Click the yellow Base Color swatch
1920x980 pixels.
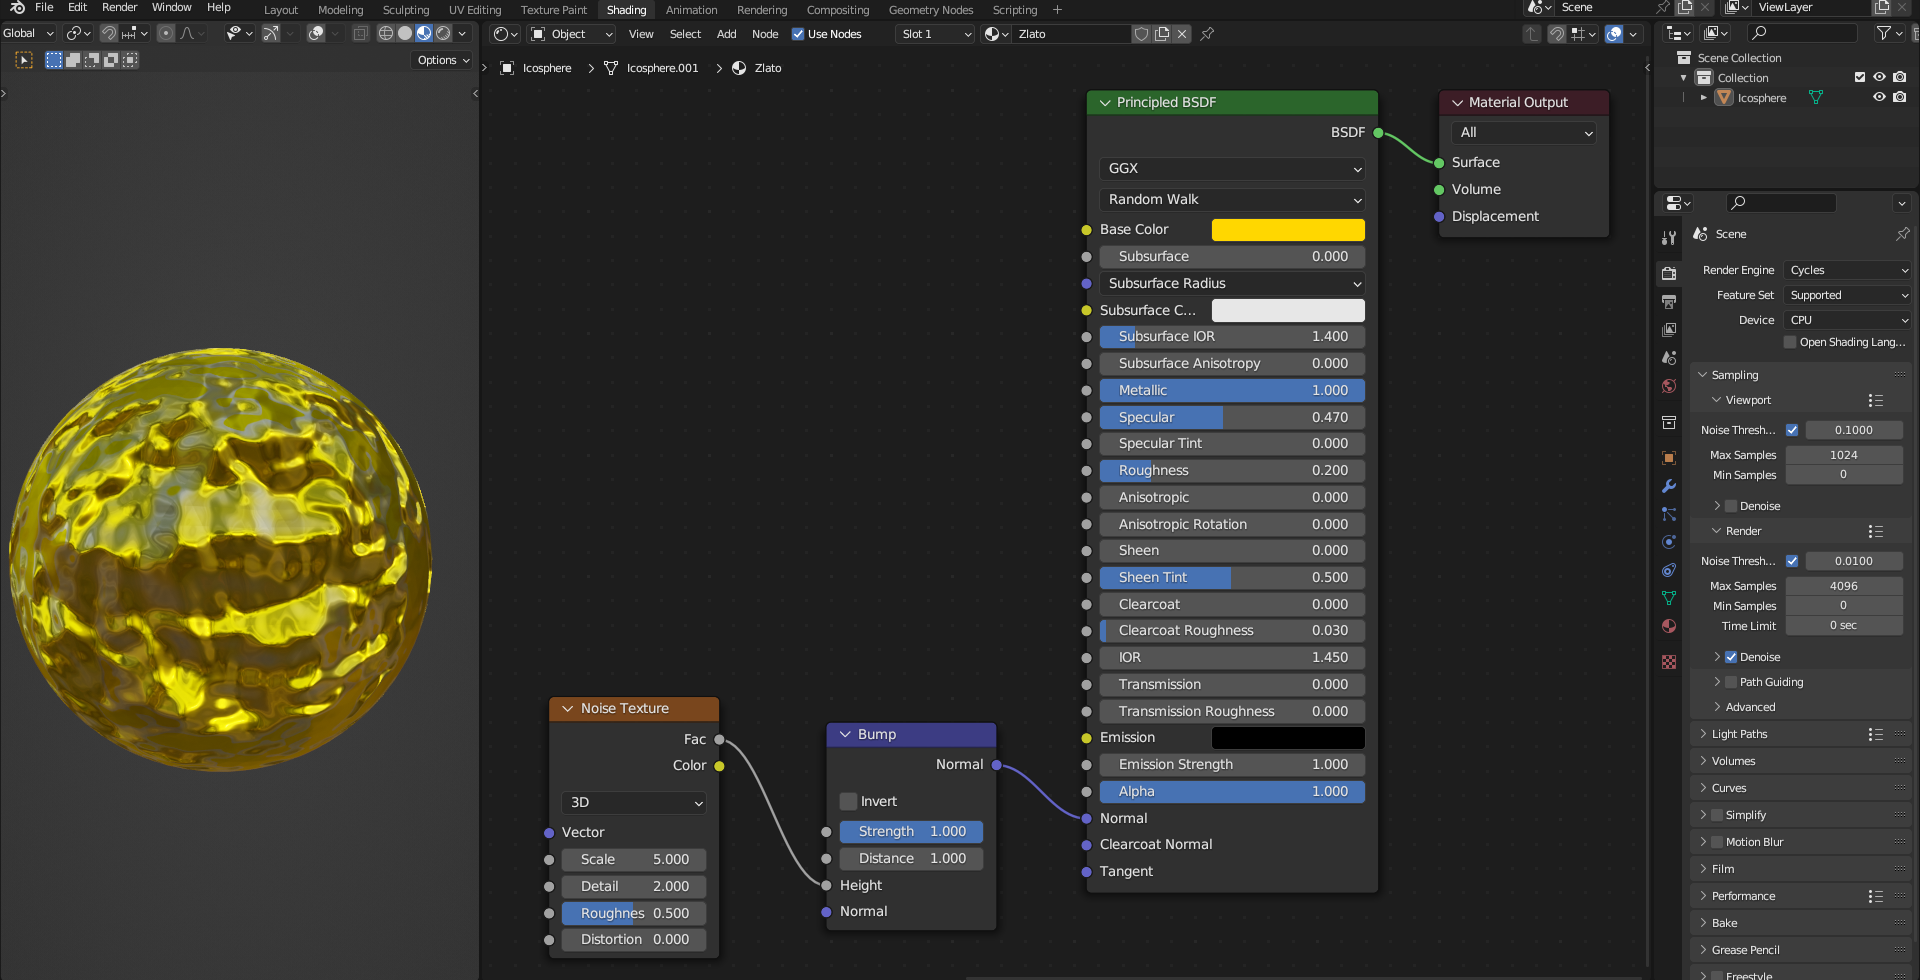pyautogui.click(x=1287, y=230)
